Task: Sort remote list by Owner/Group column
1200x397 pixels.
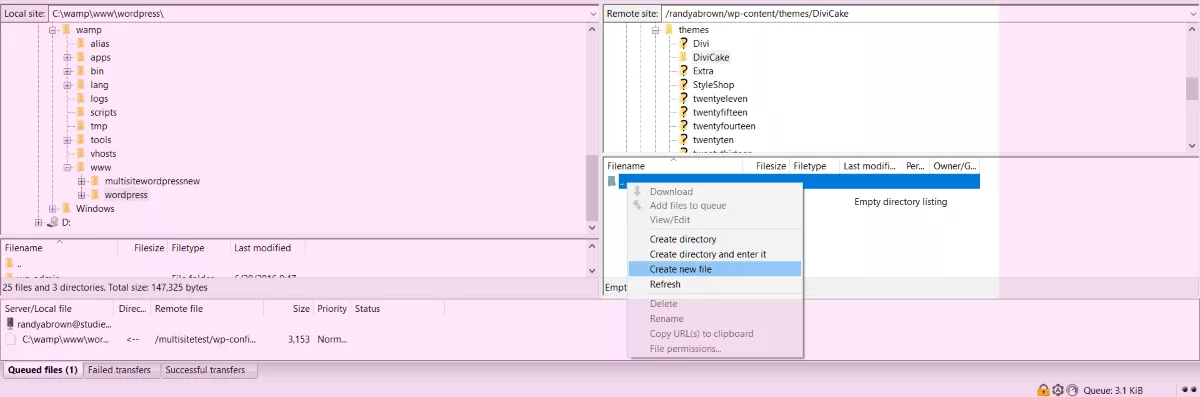Action: [x=955, y=166]
